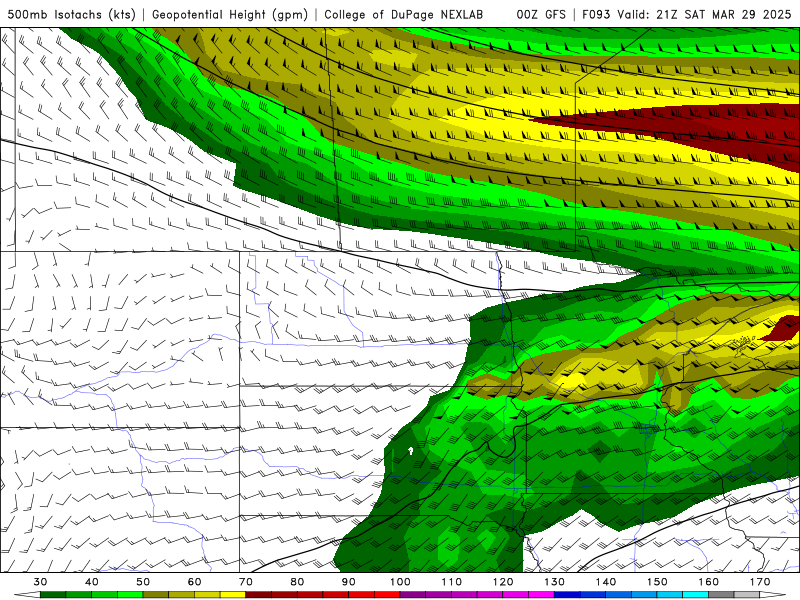Click the '50' label on the color scale
The width and height of the screenshot is (800, 600).
tap(143, 582)
